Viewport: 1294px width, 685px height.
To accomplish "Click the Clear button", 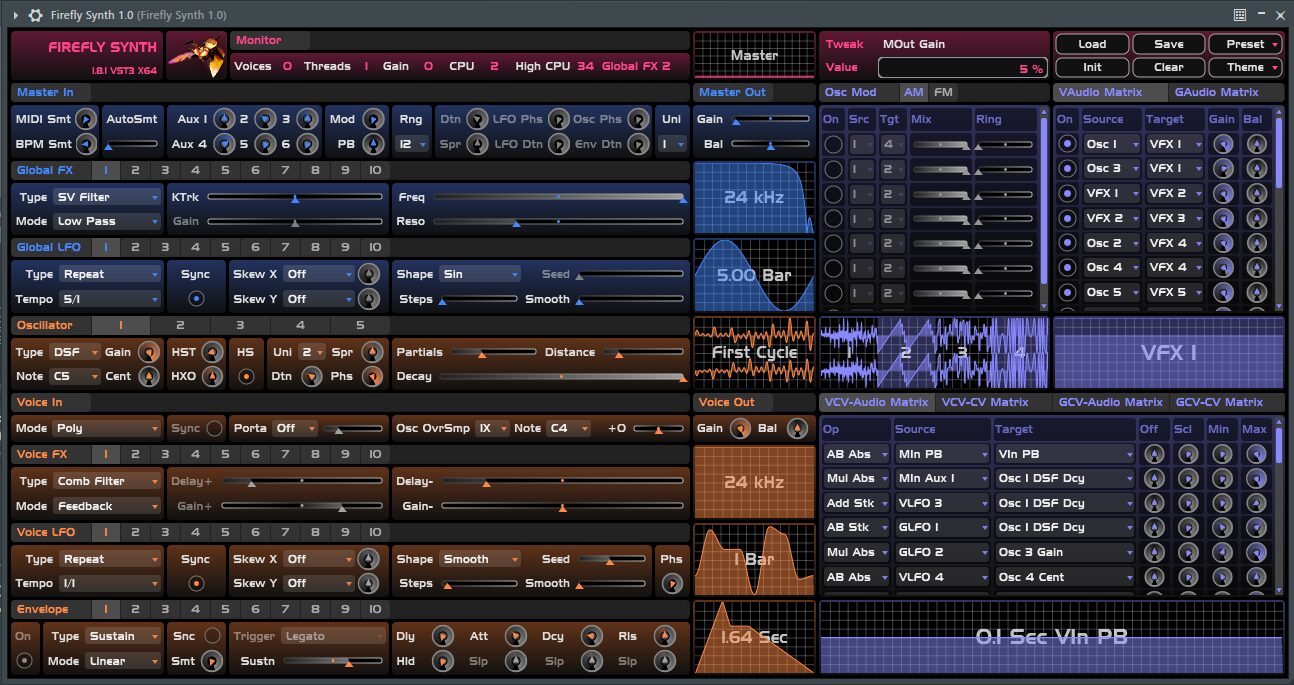I will 1168,67.
